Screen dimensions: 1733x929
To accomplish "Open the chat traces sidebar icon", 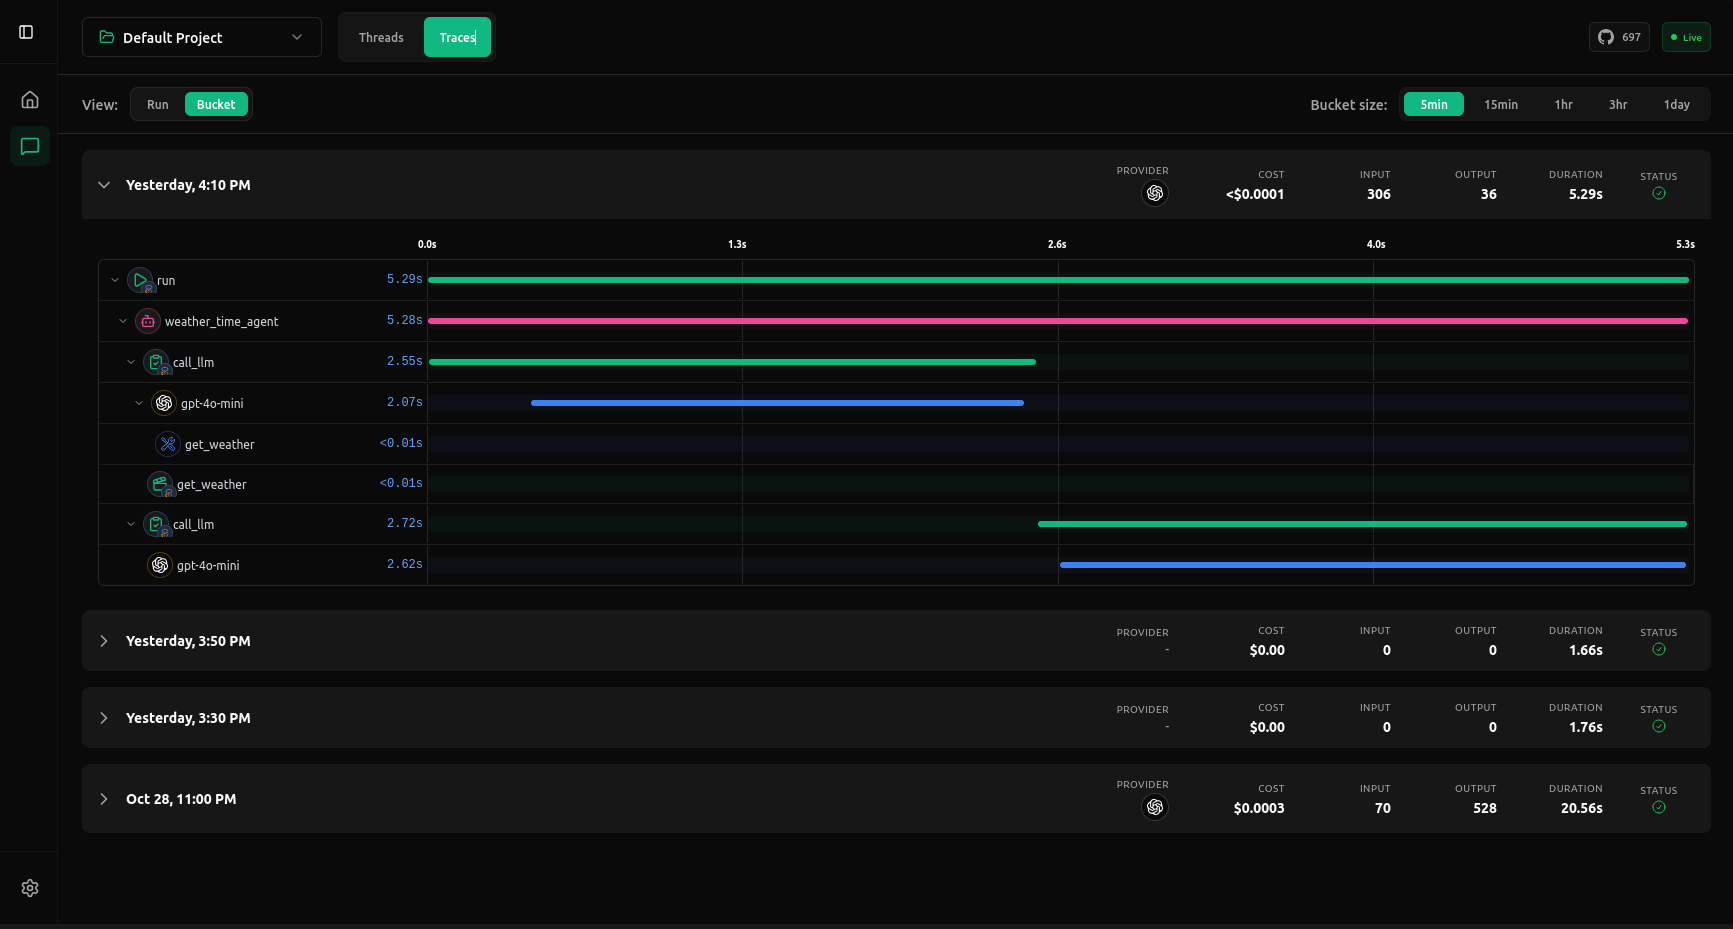I will 30,146.
